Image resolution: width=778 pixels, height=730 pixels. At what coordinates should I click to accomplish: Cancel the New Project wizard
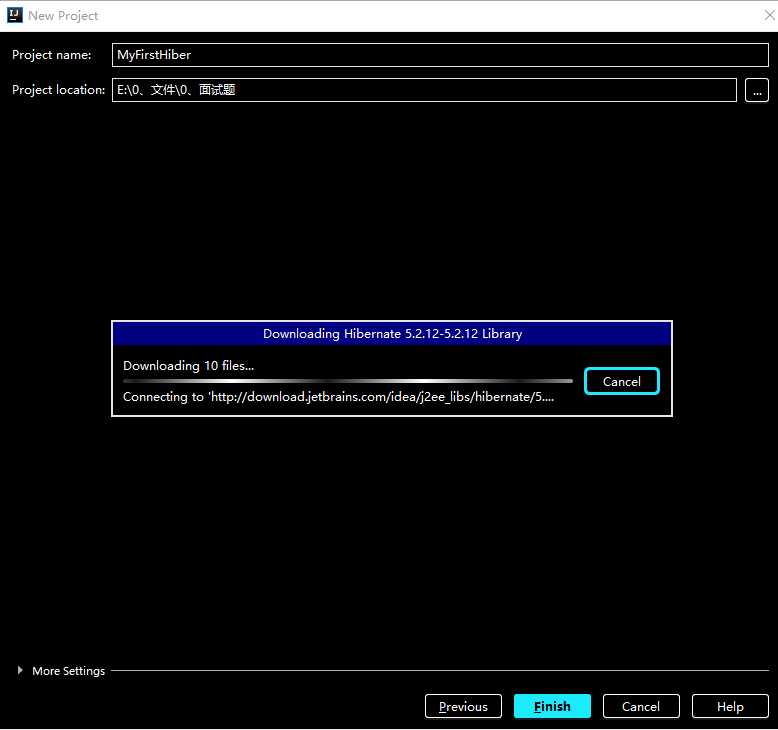point(641,706)
